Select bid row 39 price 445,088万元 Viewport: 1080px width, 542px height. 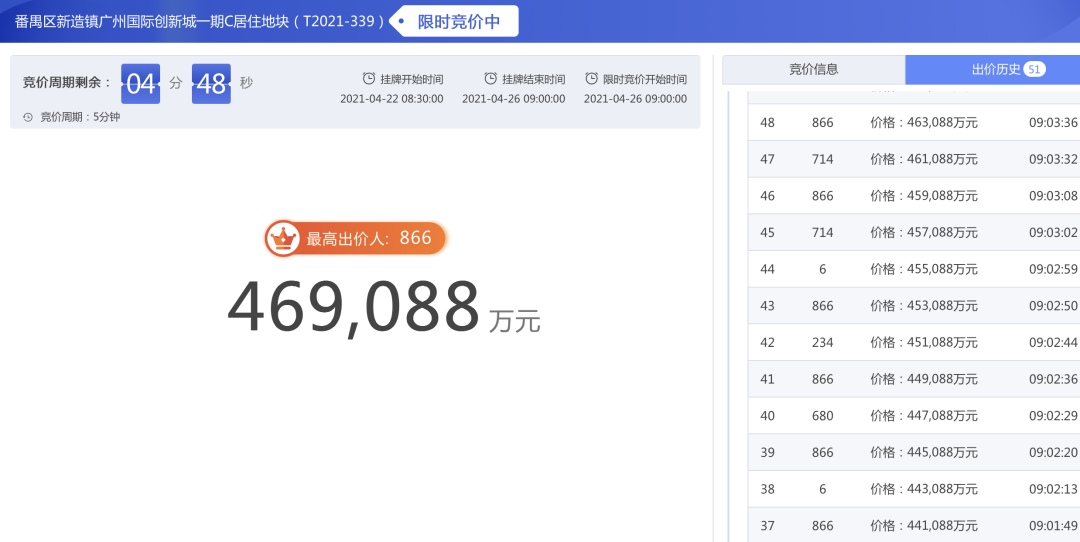pos(914,452)
